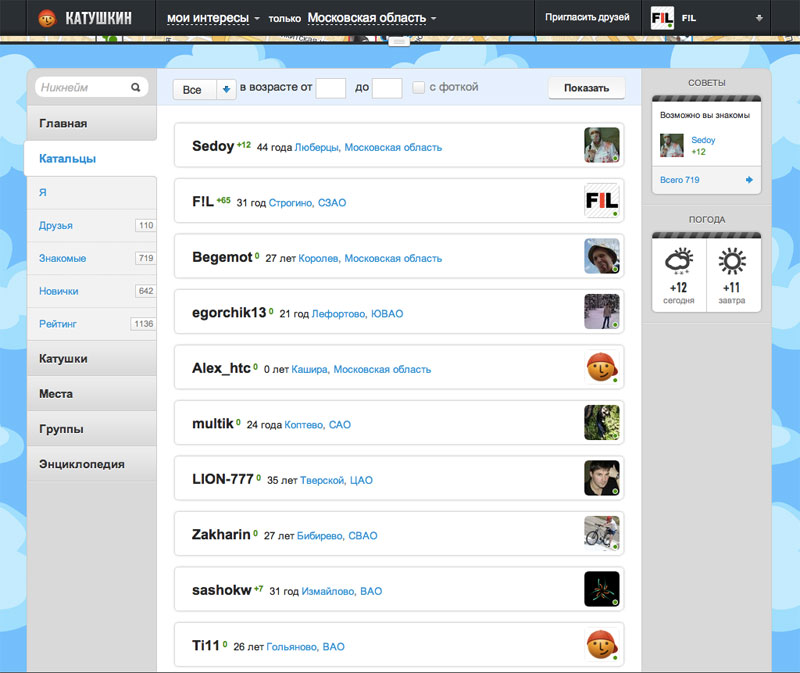Viewport: 800px width, 673px height.
Task: Click the 'Люберцы' location link
Action: click(x=316, y=147)
